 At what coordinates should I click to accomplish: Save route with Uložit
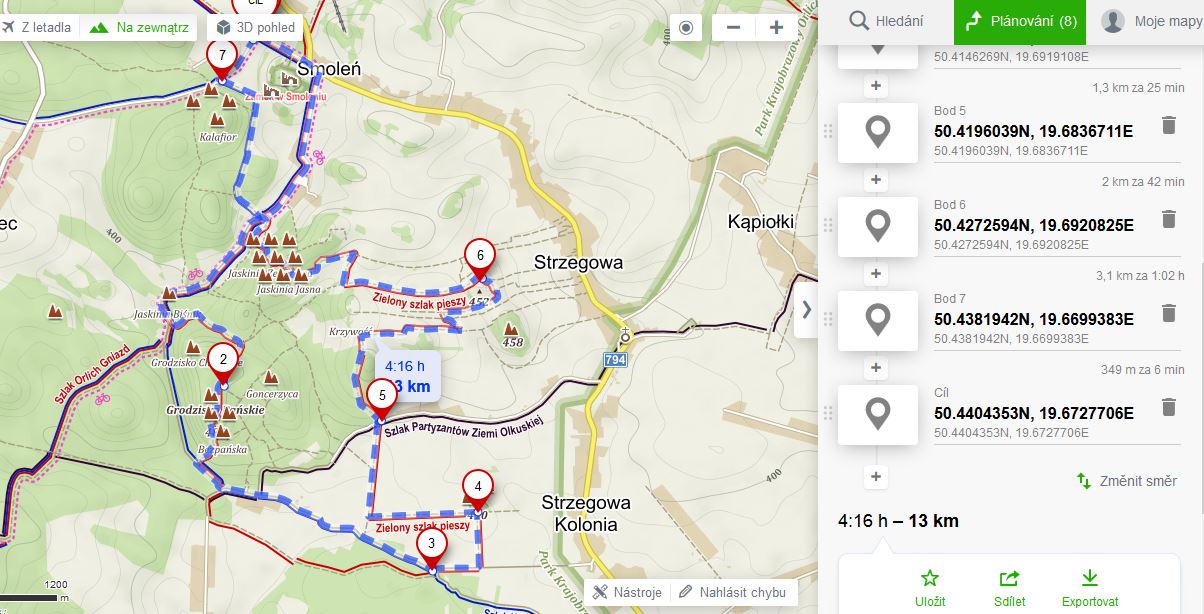pos(930,588)
